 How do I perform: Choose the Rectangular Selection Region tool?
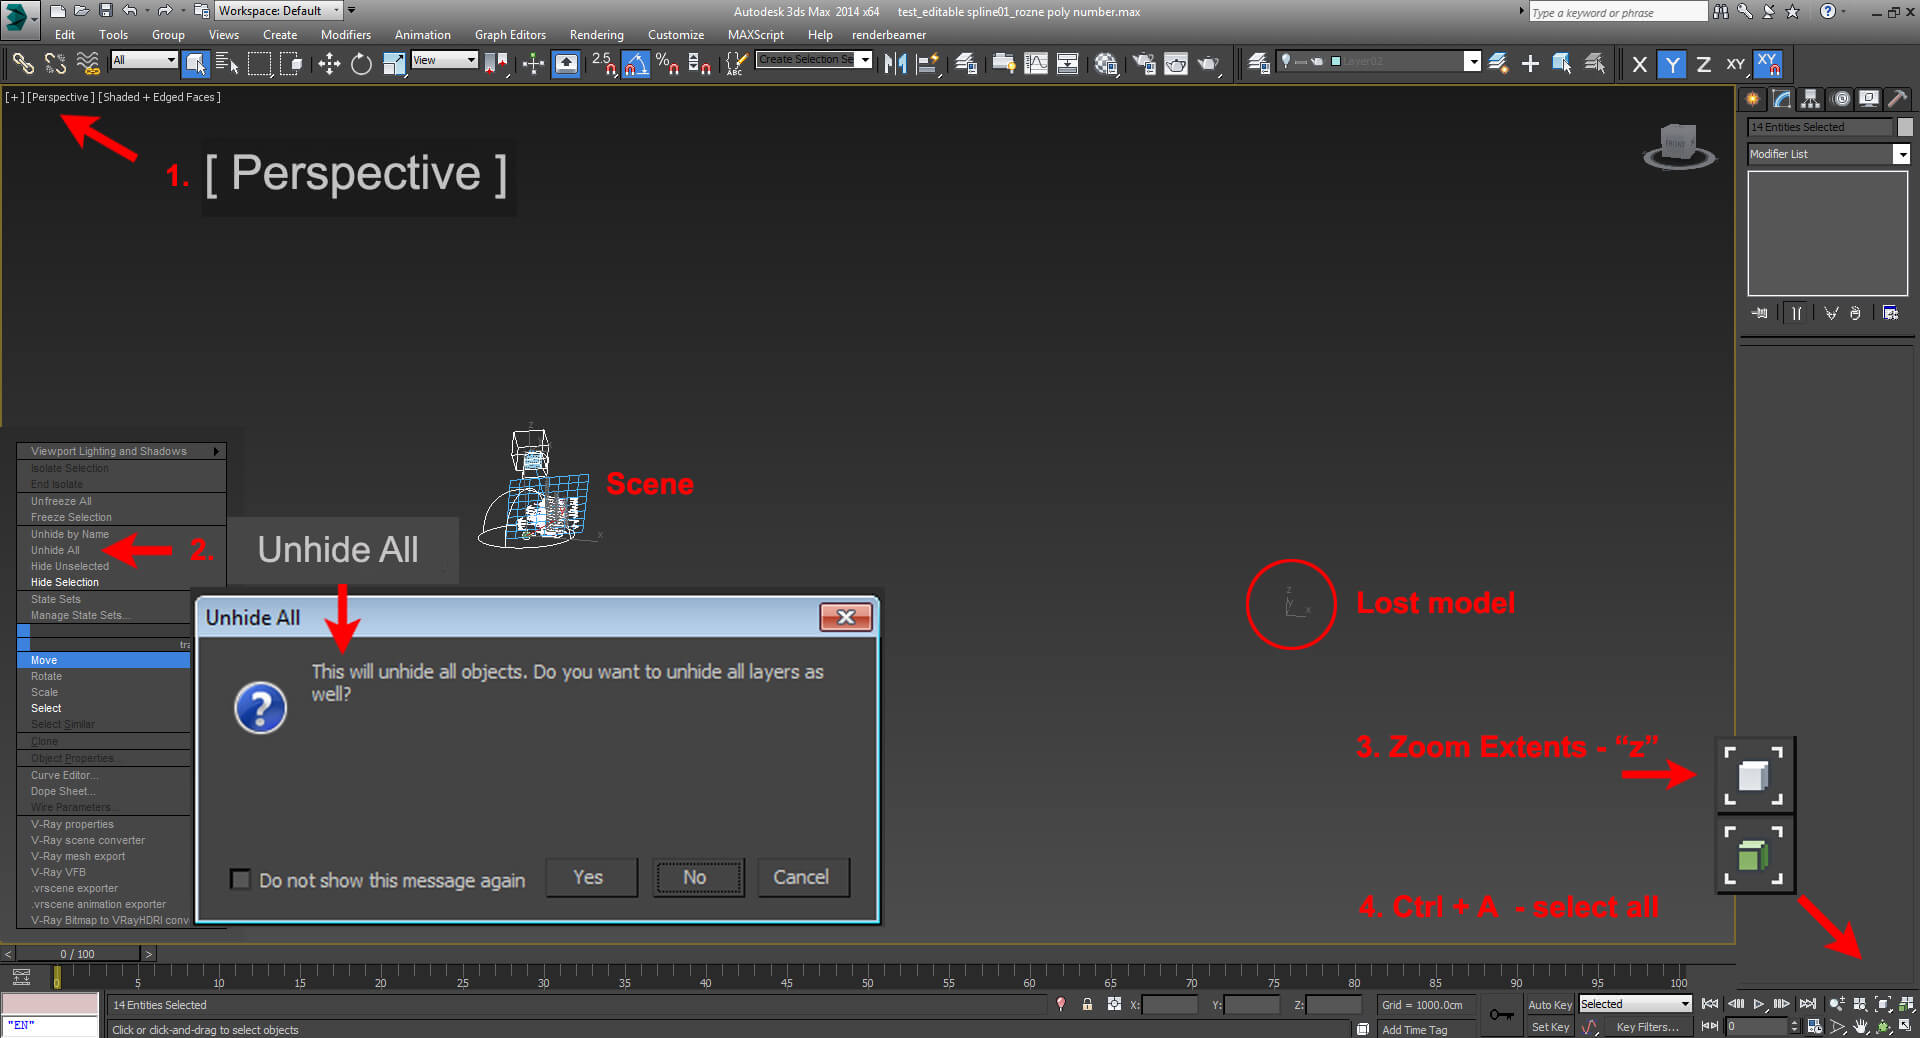[x=259, y=64]
